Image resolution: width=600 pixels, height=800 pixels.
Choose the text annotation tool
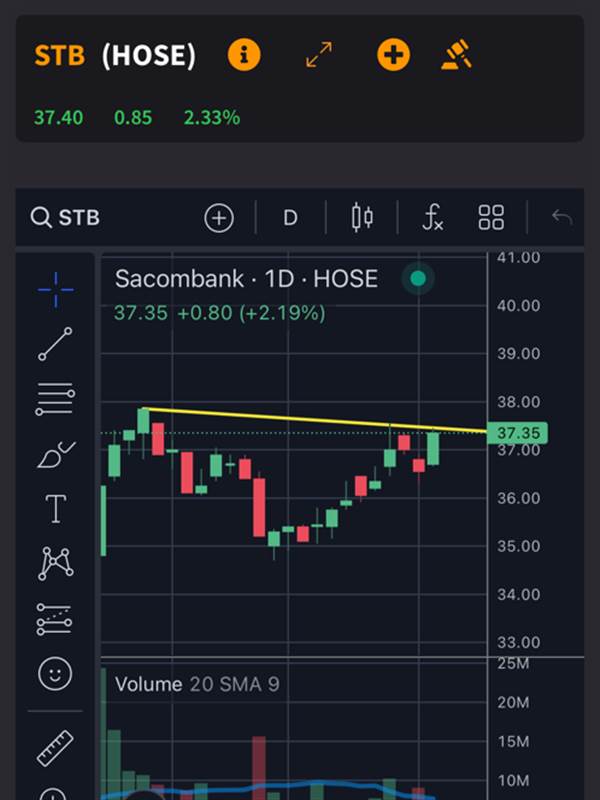(56, 509)
